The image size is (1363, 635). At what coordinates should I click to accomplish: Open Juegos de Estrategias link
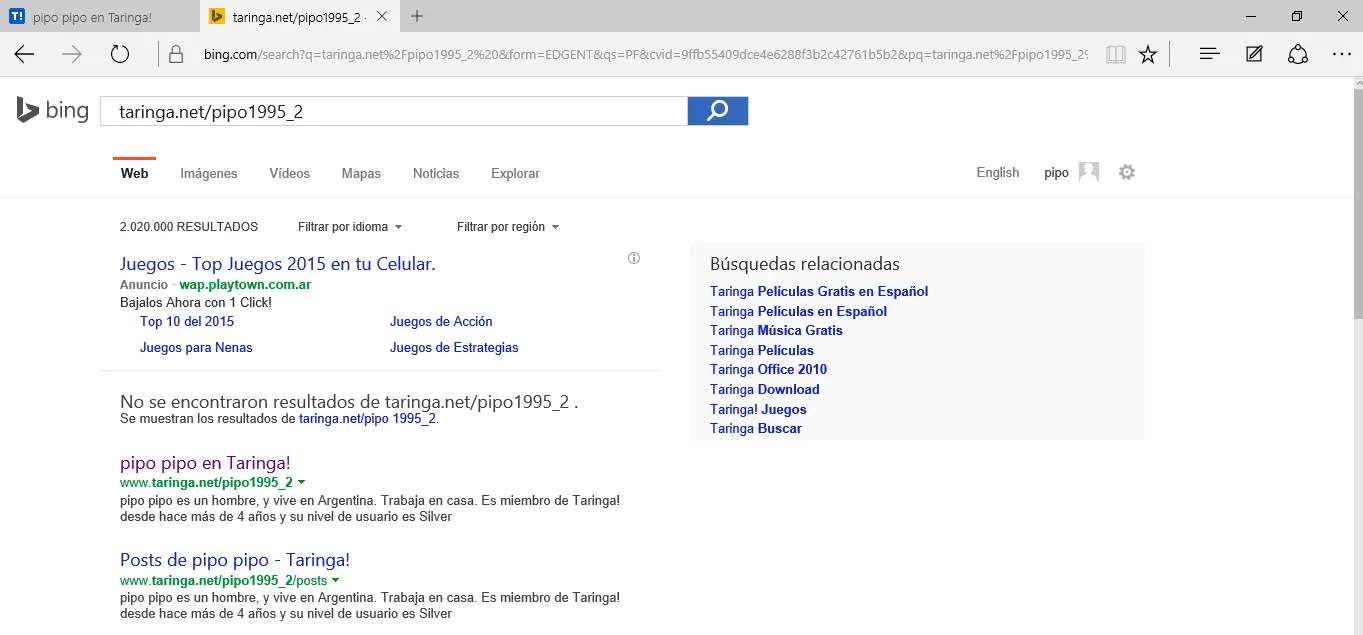point(454,347)
